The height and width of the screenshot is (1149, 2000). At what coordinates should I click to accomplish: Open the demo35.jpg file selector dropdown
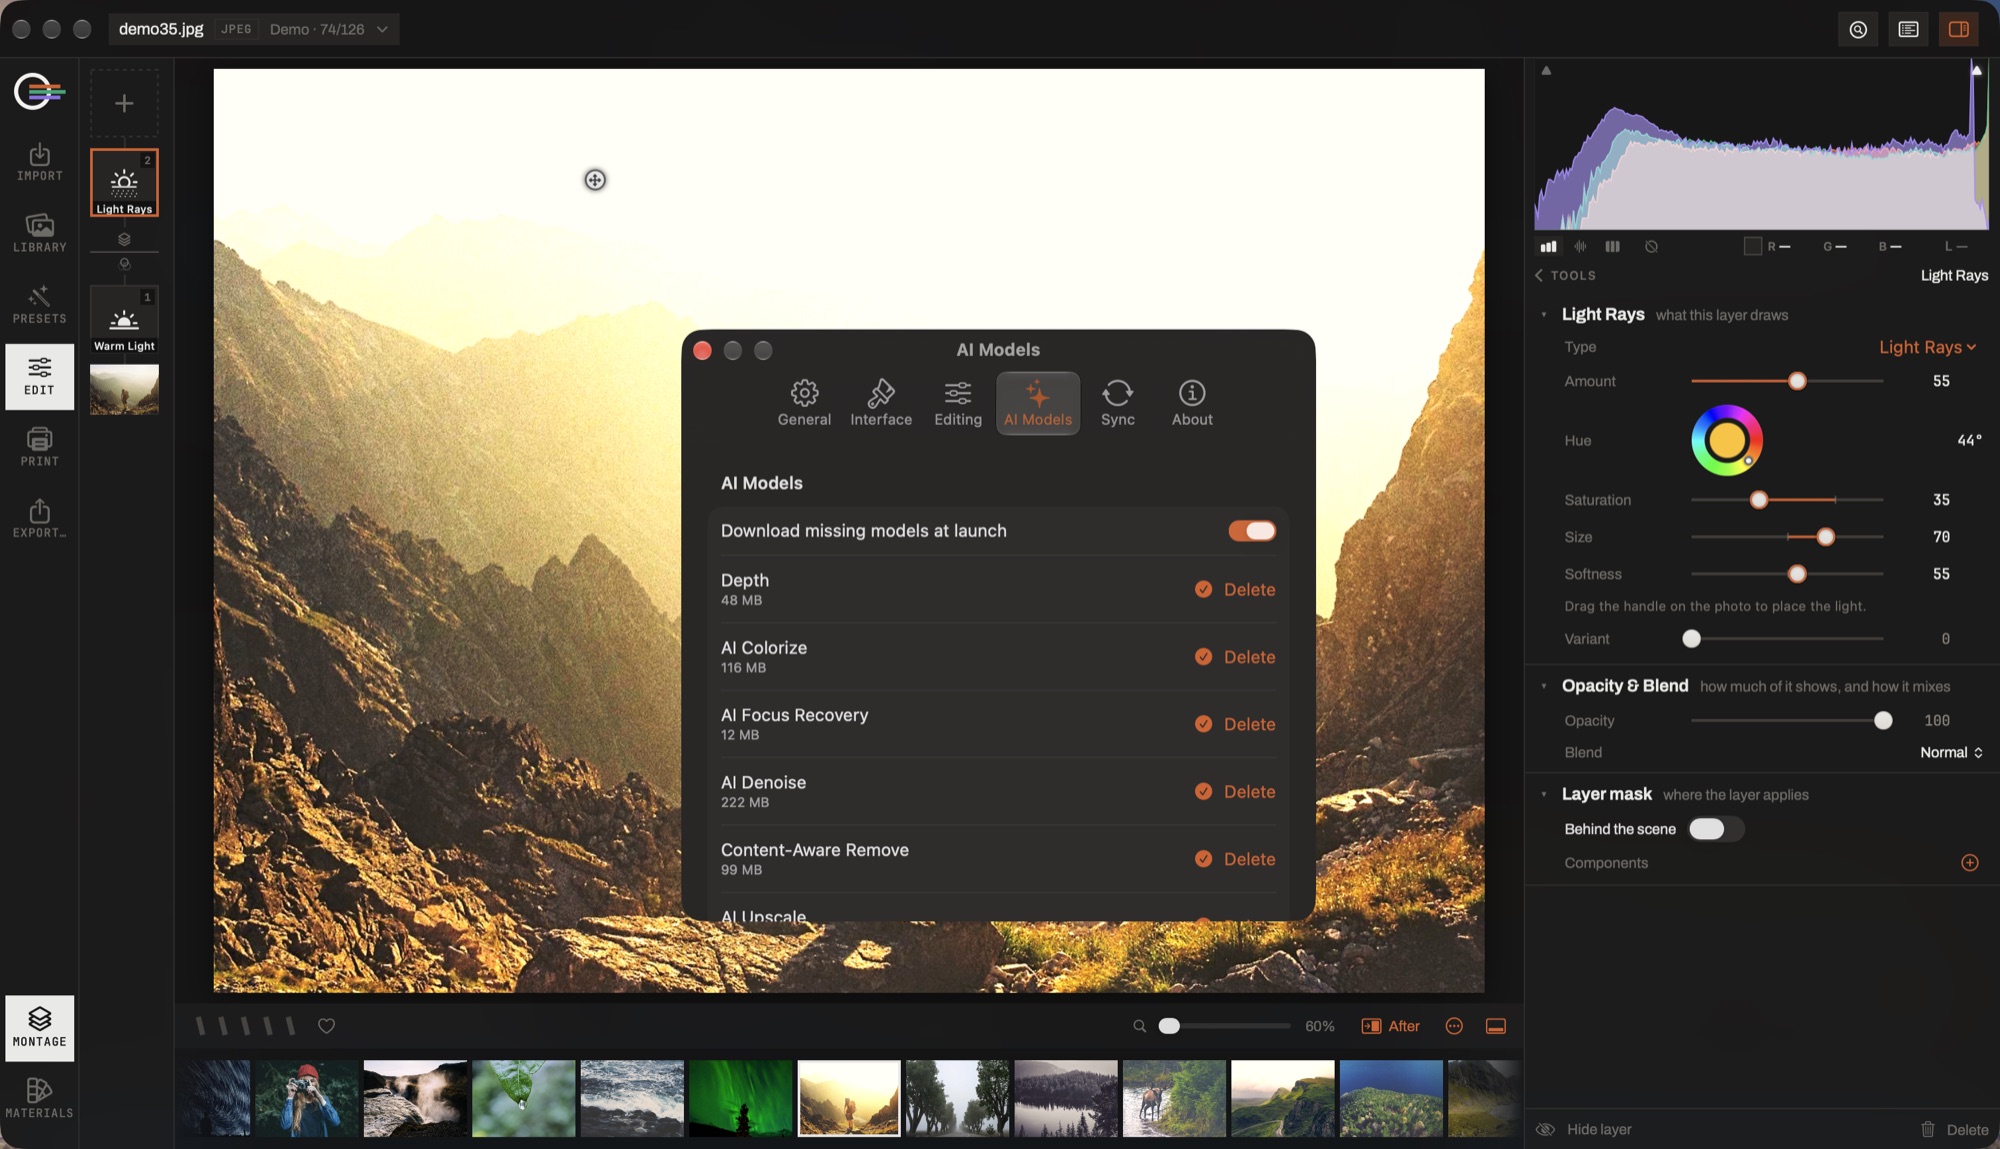[x=254, y=29]
